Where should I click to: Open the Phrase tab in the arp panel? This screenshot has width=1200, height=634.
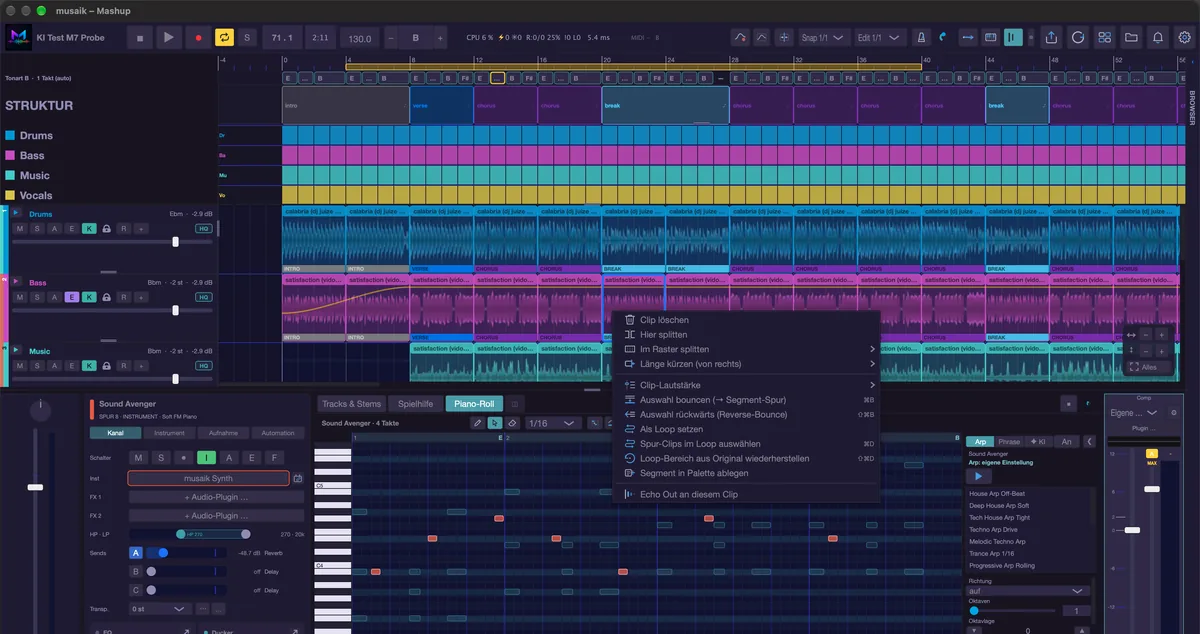pos(1009,441)
